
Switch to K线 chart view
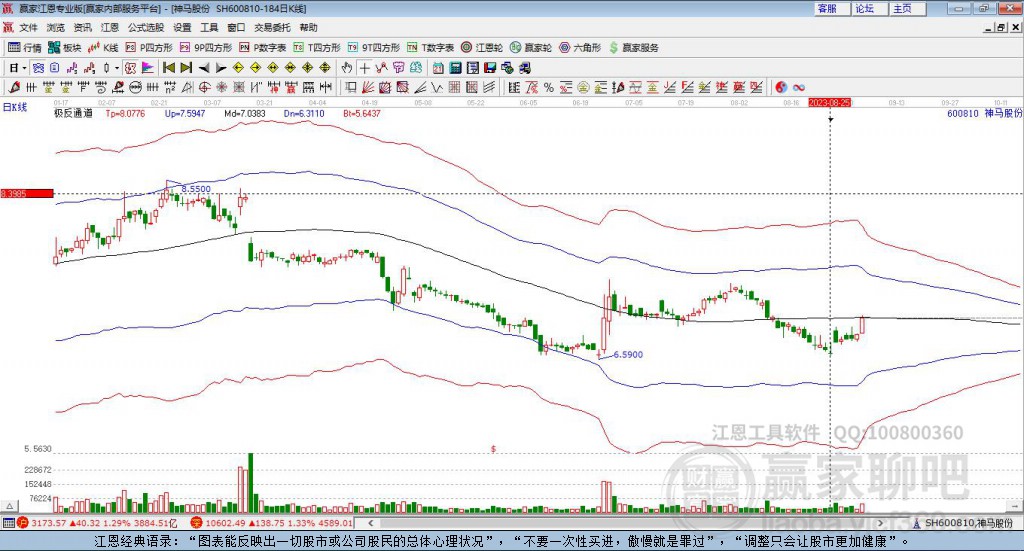(103, 48)
